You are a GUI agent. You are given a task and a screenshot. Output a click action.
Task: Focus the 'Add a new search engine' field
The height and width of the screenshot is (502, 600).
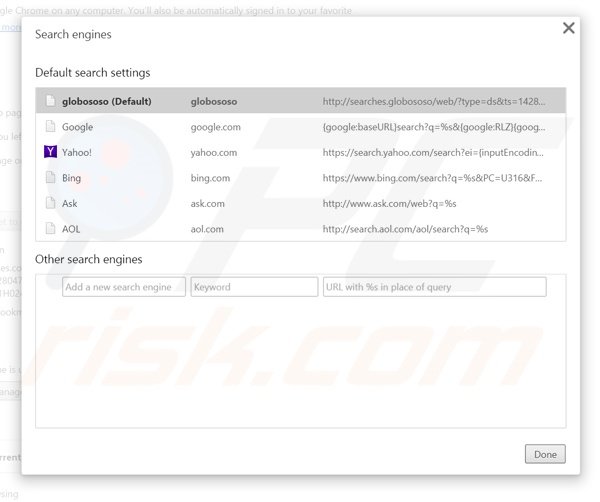pyautogui.click(x=123, y=287)
